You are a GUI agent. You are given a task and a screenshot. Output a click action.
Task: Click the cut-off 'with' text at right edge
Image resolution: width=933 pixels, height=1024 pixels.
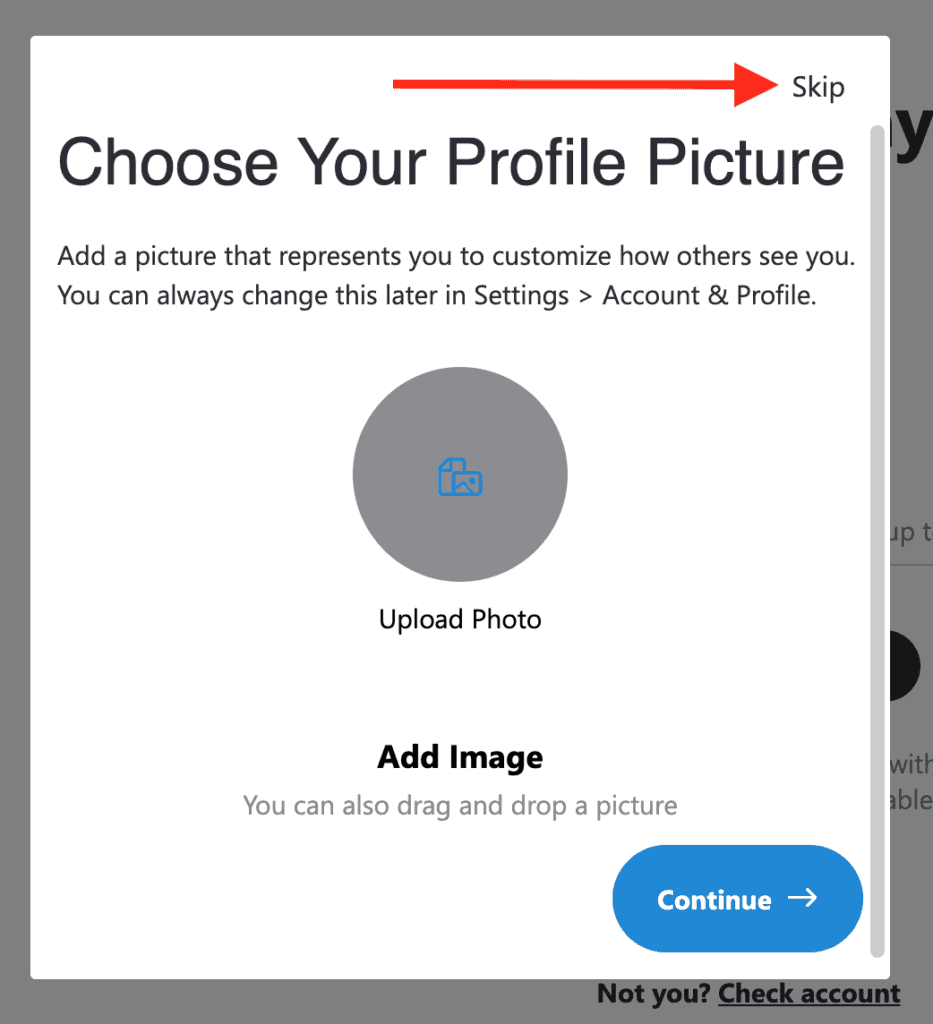[x=911, y=766]
